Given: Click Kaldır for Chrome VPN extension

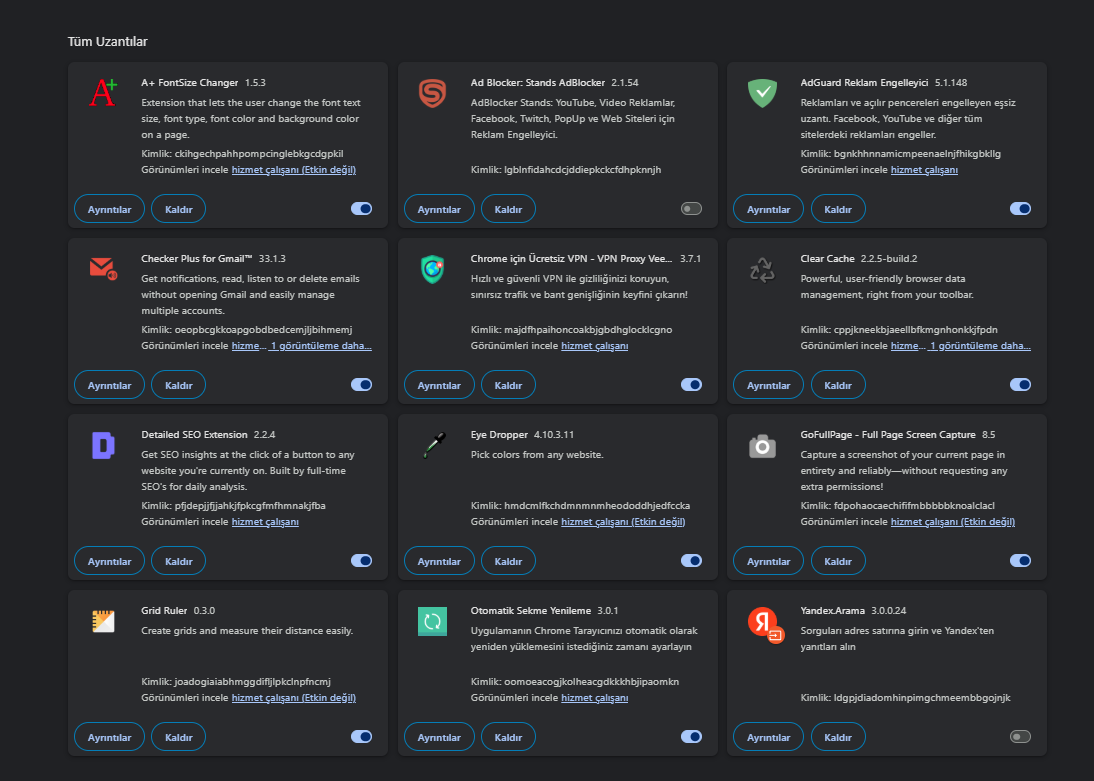Looking at the screenshot, I should [x=508, y=385].
